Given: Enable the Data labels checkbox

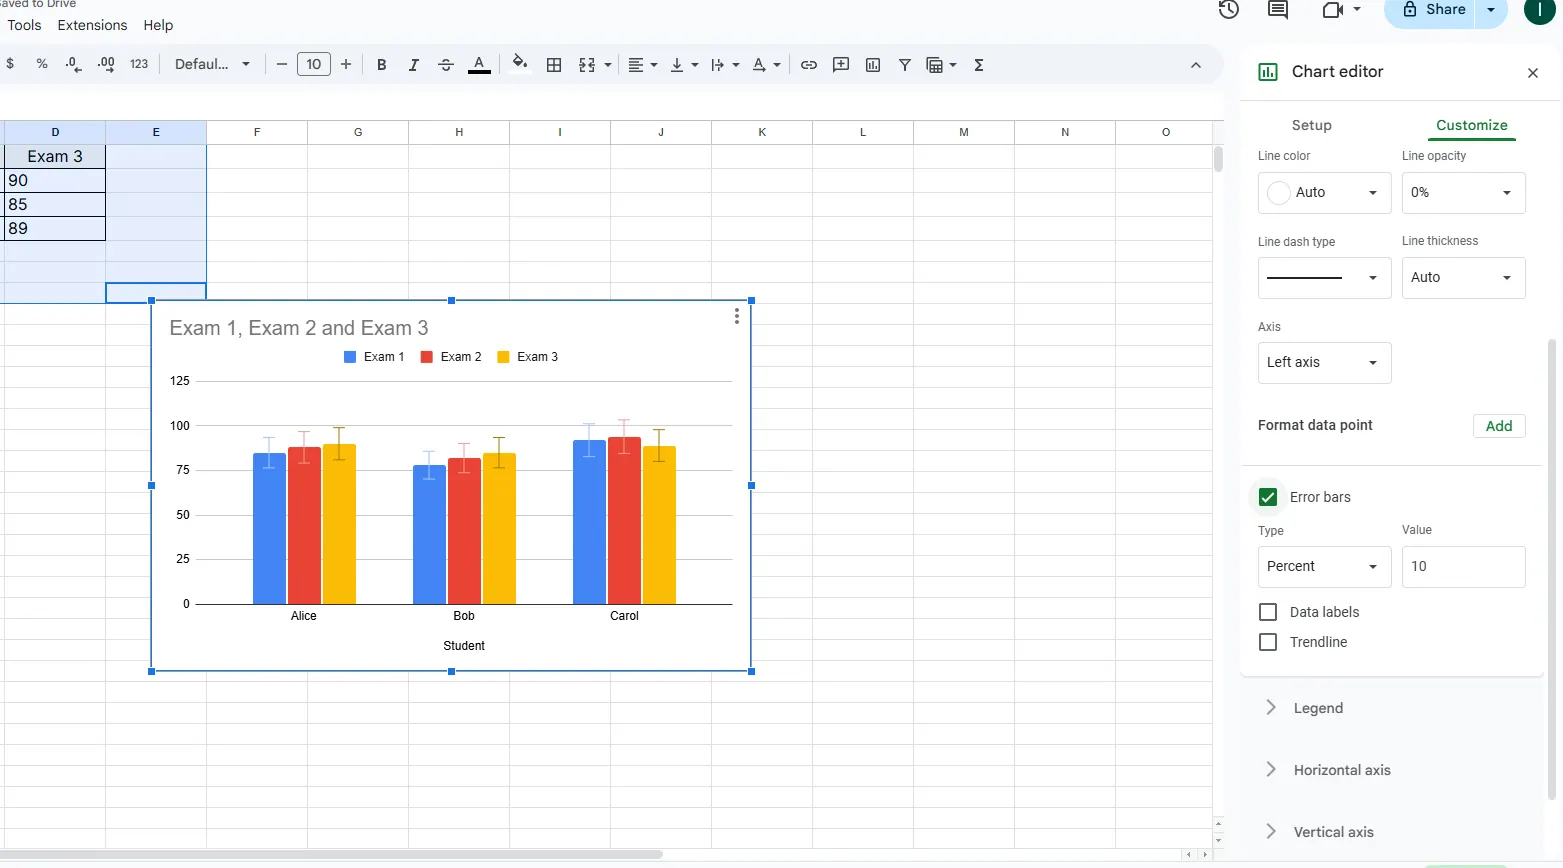Looking at the screenshot, I should pyautogui.click(x=1268, y=612).
